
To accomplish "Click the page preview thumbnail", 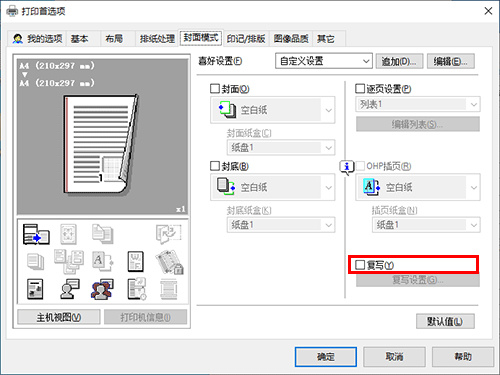I will tap(101, 144).
